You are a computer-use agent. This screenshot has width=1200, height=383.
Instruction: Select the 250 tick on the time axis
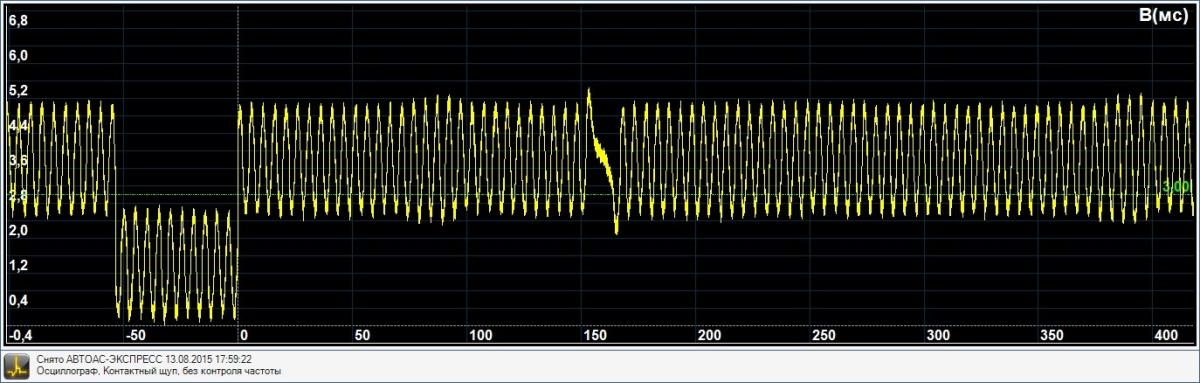[824, 335]
